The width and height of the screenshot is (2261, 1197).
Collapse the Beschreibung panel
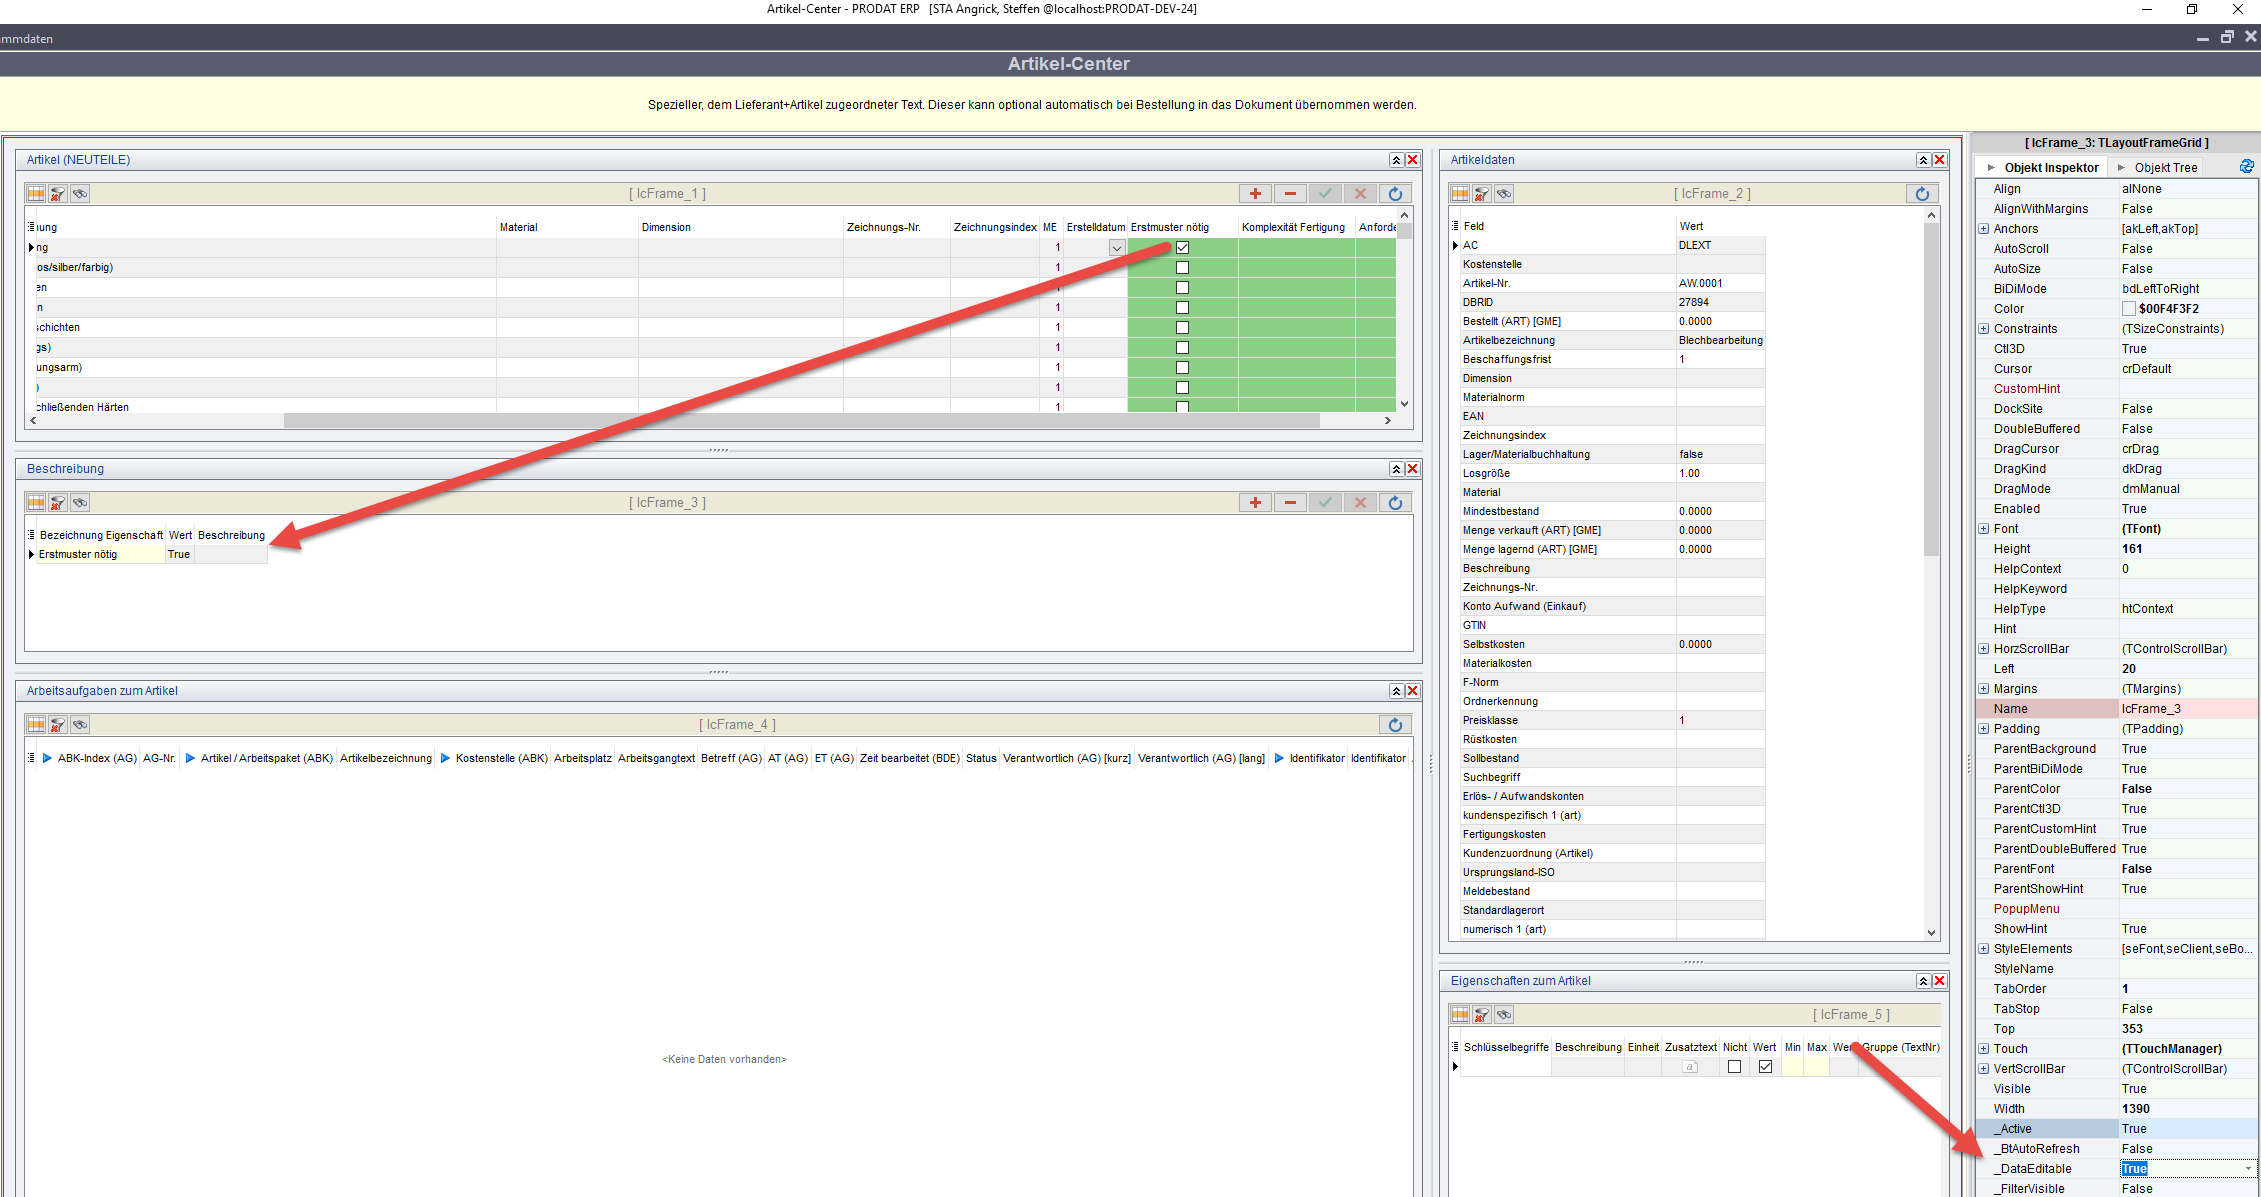point(1396,469)
